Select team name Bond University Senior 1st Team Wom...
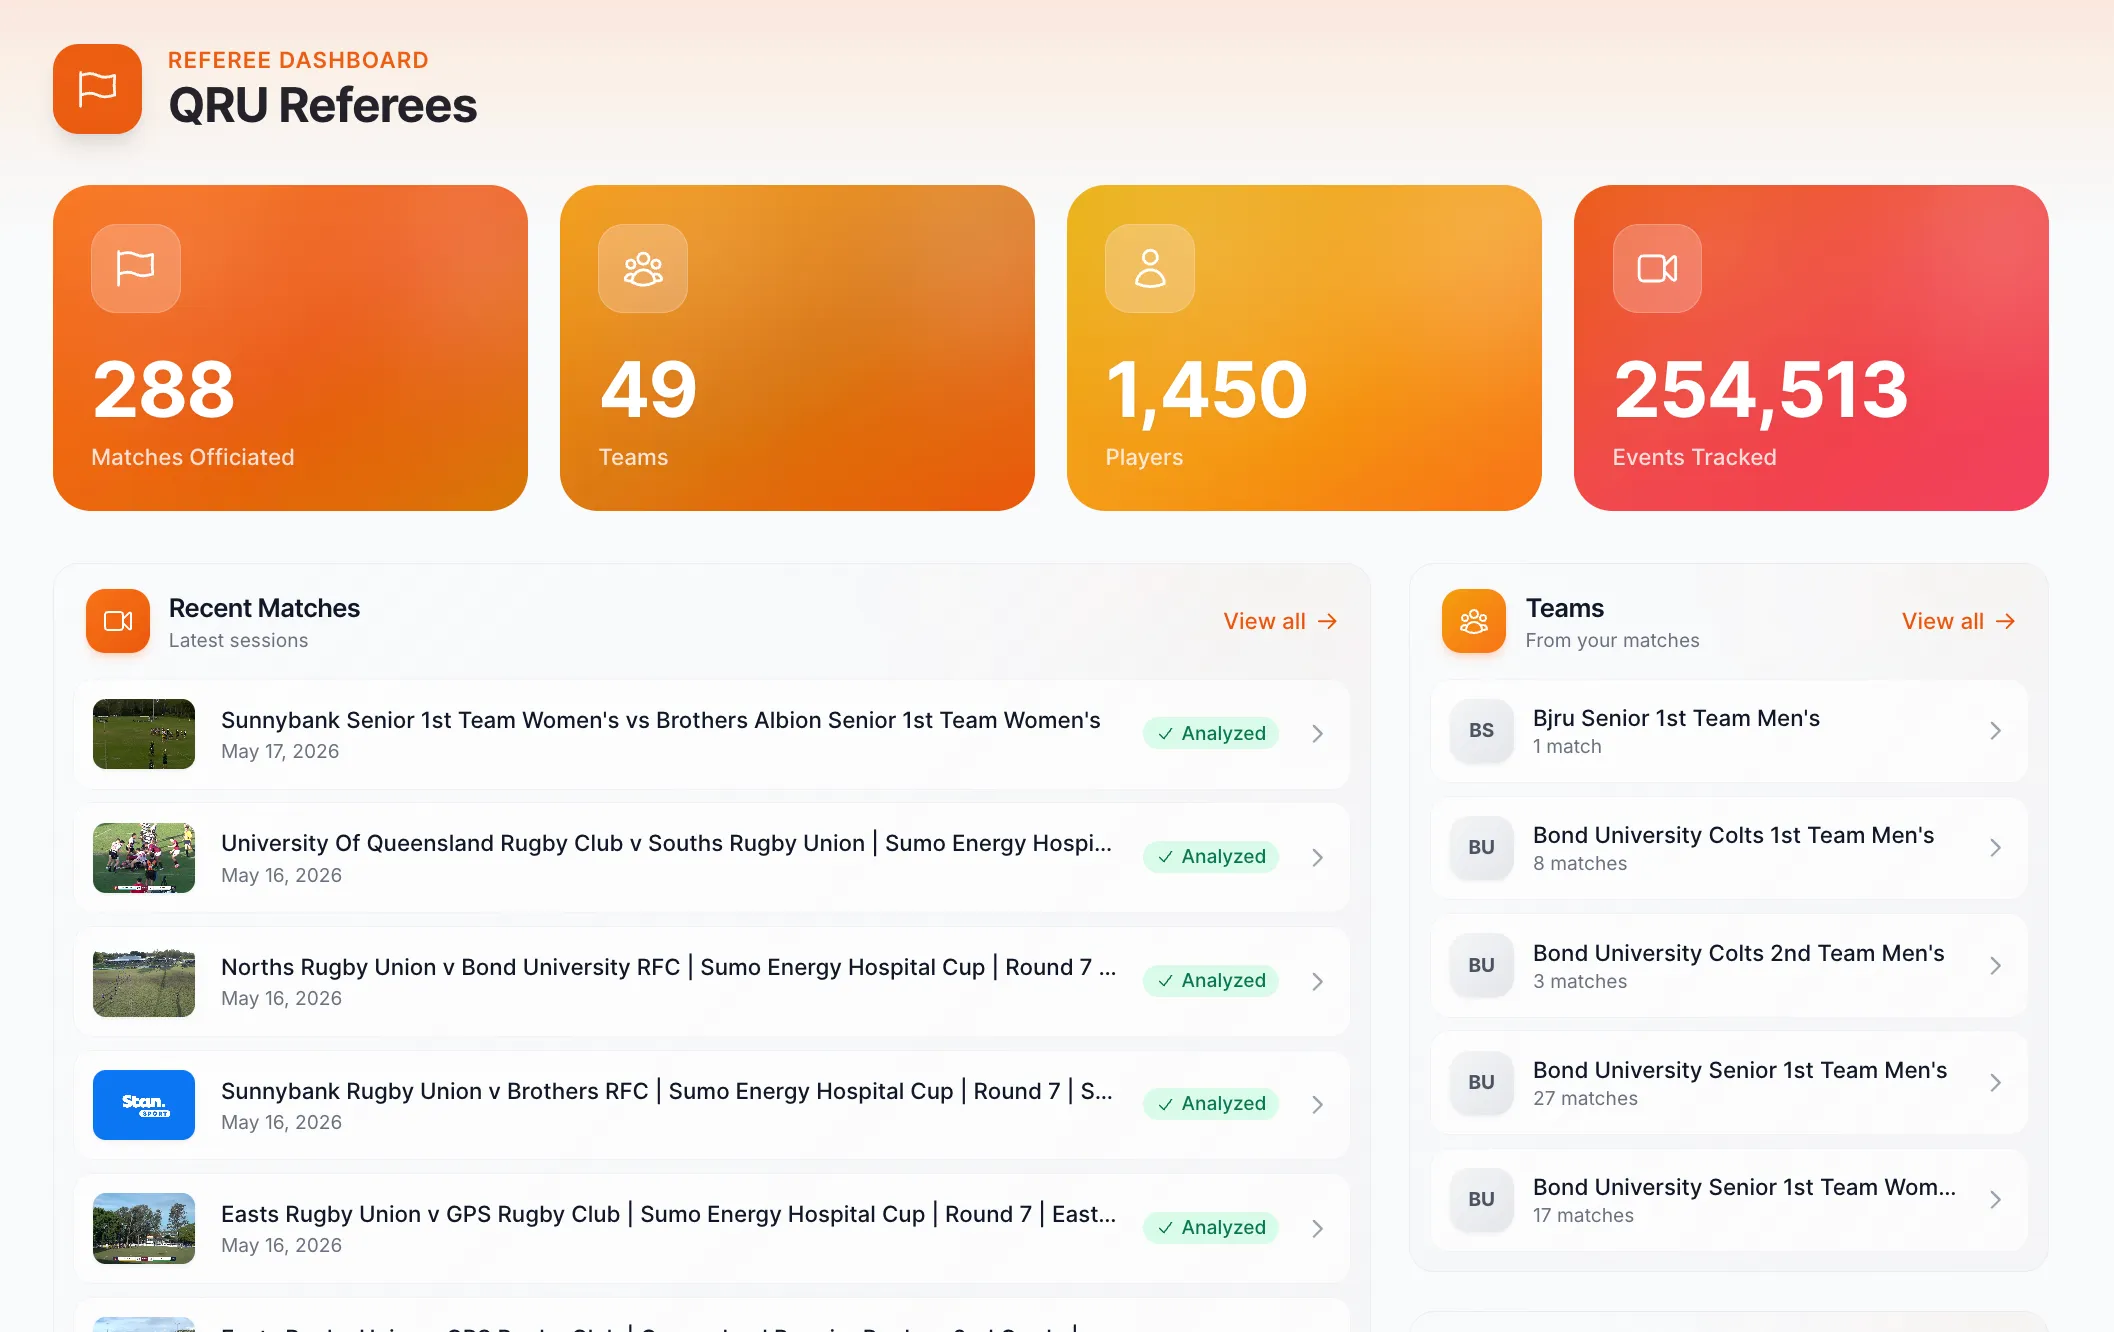The image size is (2114, 1332). 1744,1187
